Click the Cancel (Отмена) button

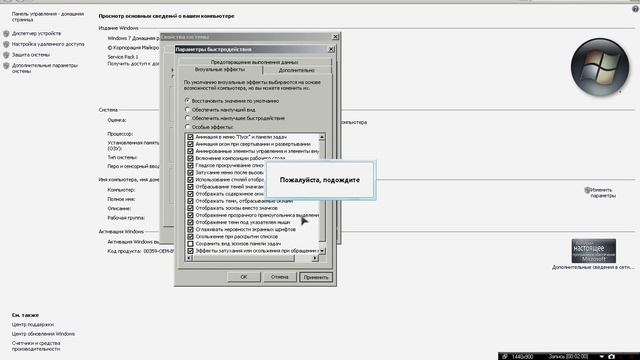click(x=280, y=277)
